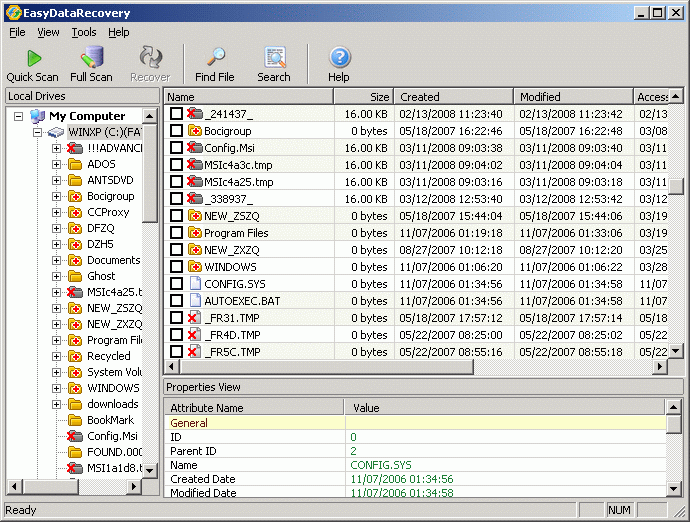Check the box next to Bocigroup

point(176,131)
